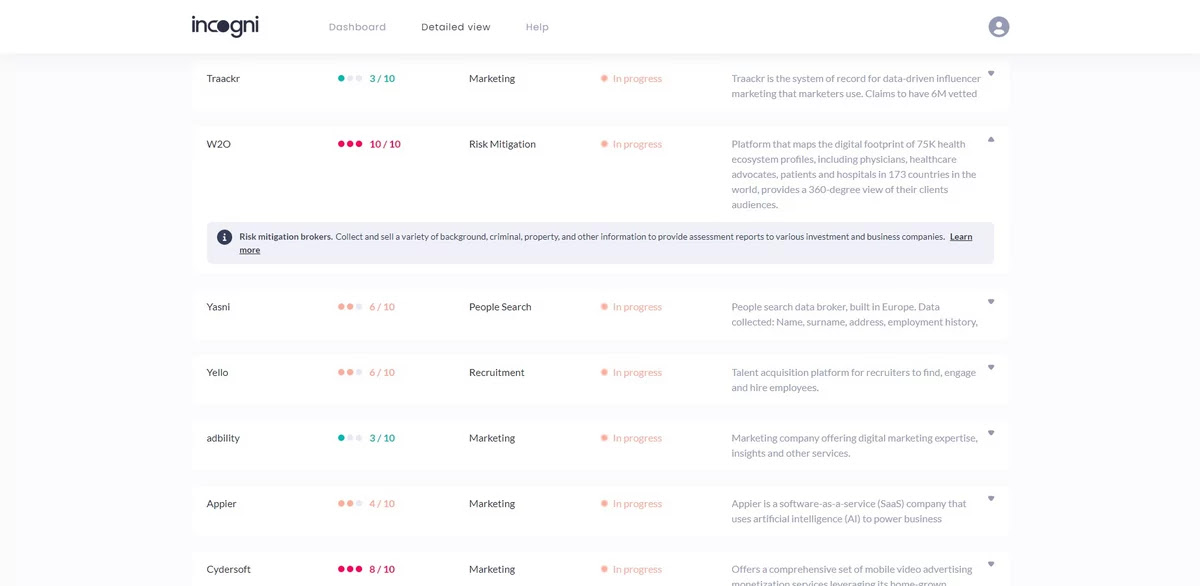Open the Dashboard tab

click(x=357, y=27)
